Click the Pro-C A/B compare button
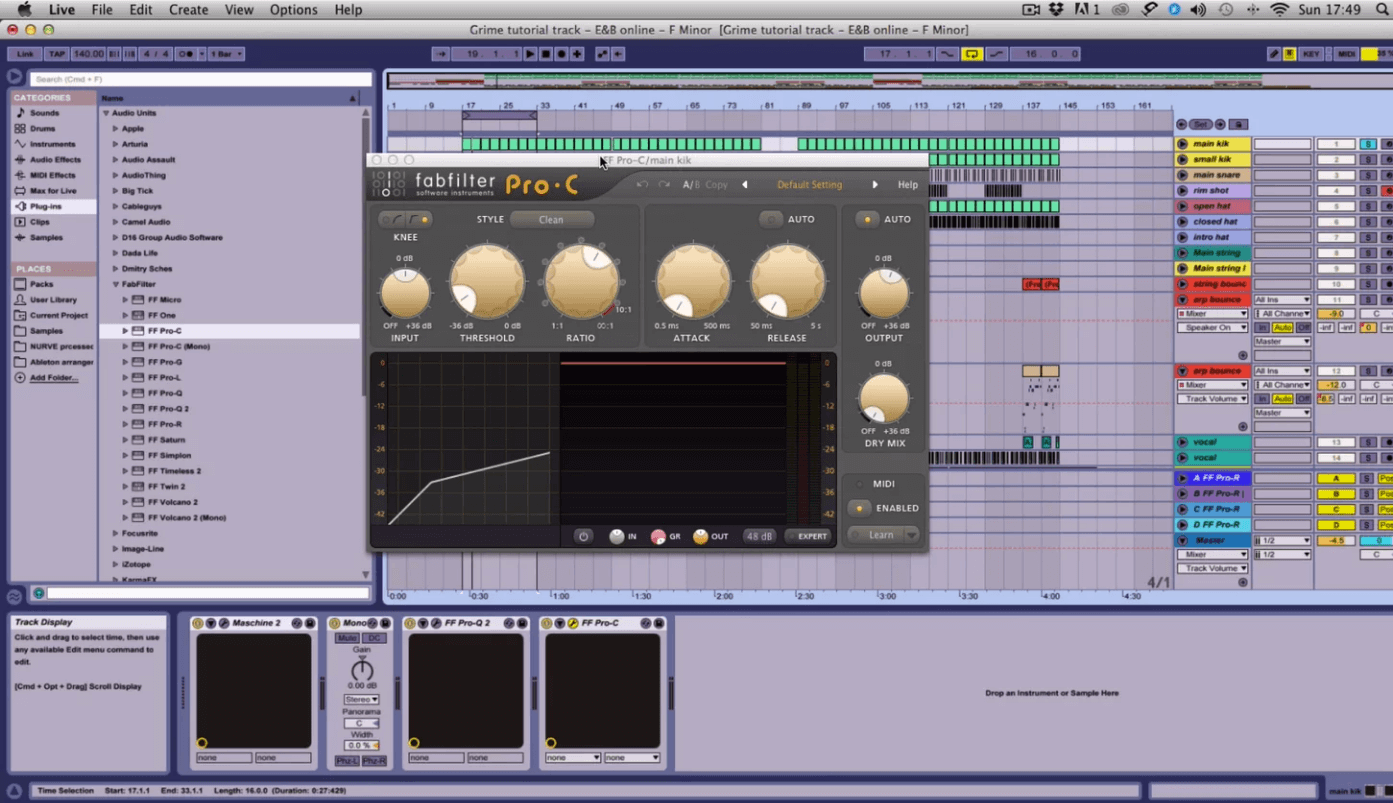Viewport: 1393px width, 803px height. coord(691,185)
